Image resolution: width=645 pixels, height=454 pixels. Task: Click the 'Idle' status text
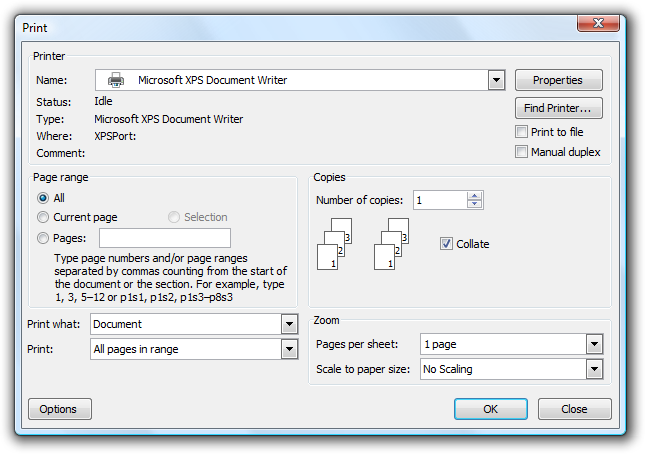[x=103, y=101]
